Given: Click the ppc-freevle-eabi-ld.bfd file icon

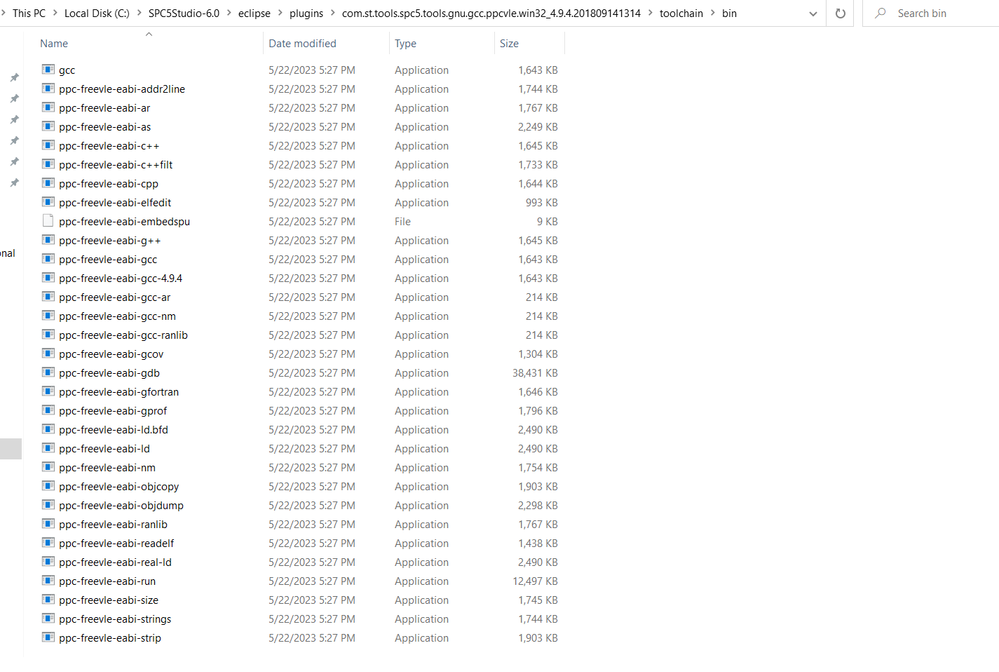Looking at the screenshot, I should click(48, 429).
